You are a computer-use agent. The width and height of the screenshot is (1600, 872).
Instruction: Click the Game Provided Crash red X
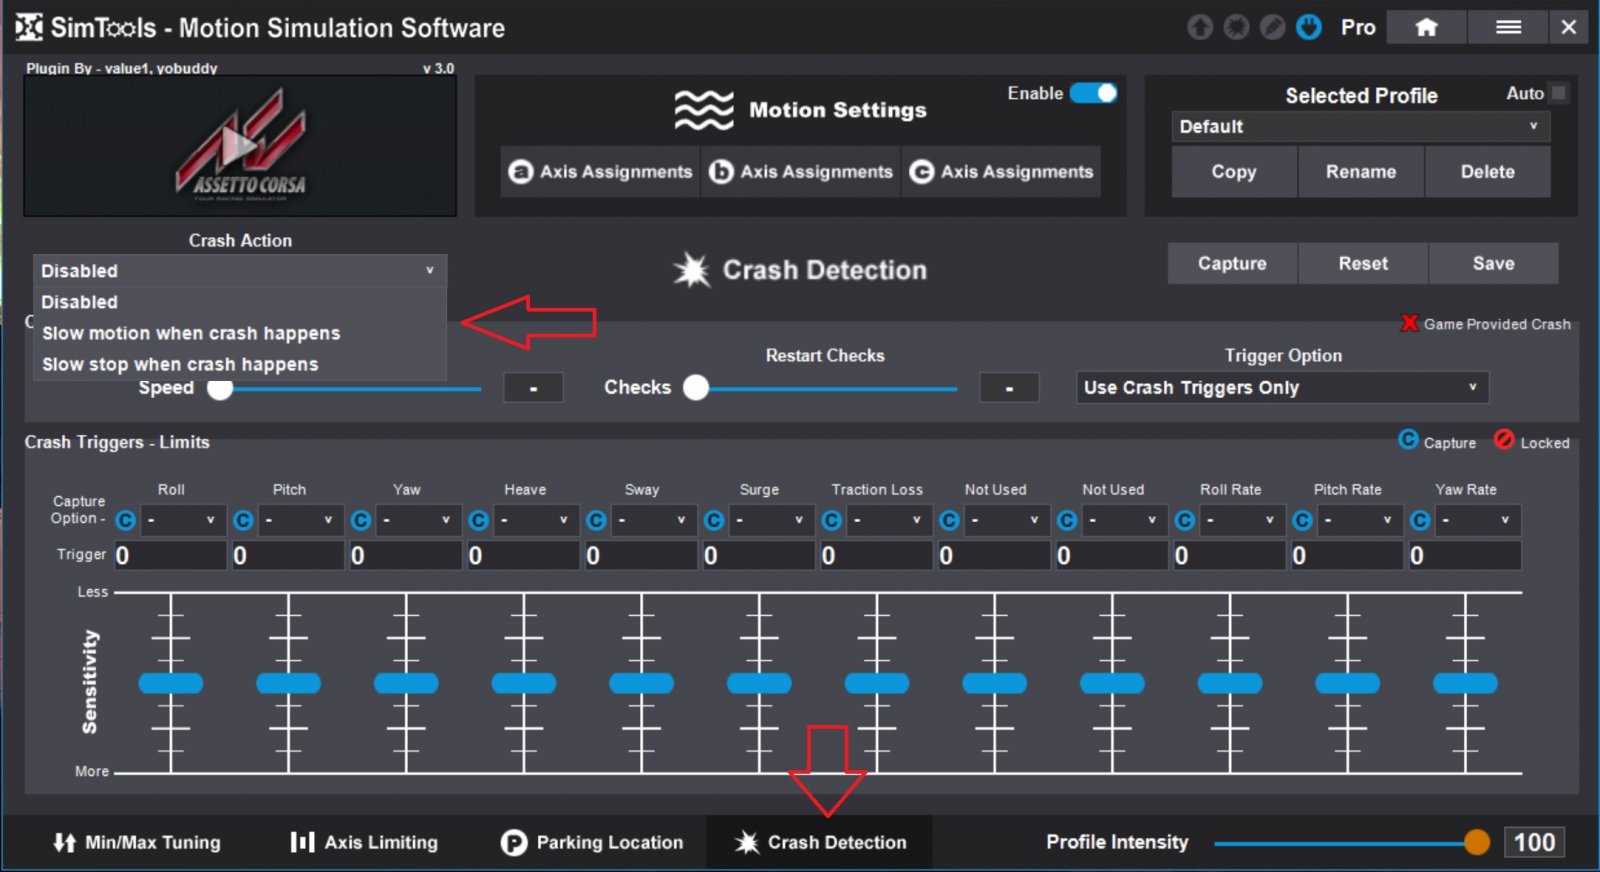click(1409, 323)
